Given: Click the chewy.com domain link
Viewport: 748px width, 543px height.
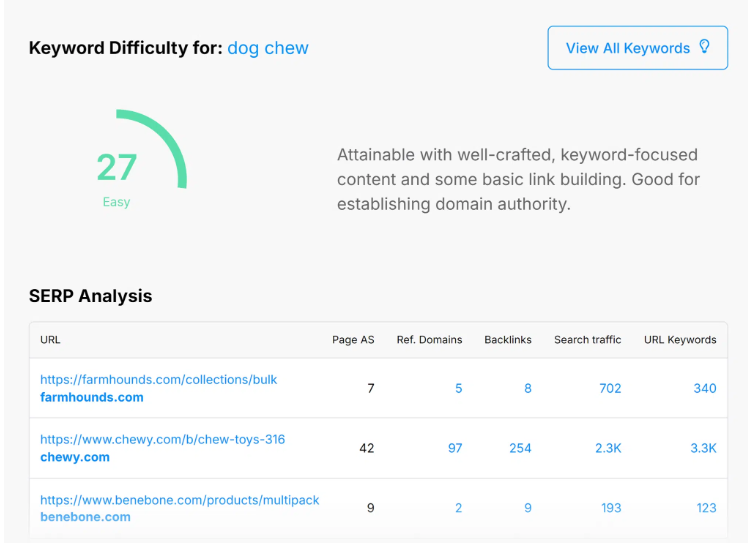Looking at the screenshot, I should [x=75, y=457].
